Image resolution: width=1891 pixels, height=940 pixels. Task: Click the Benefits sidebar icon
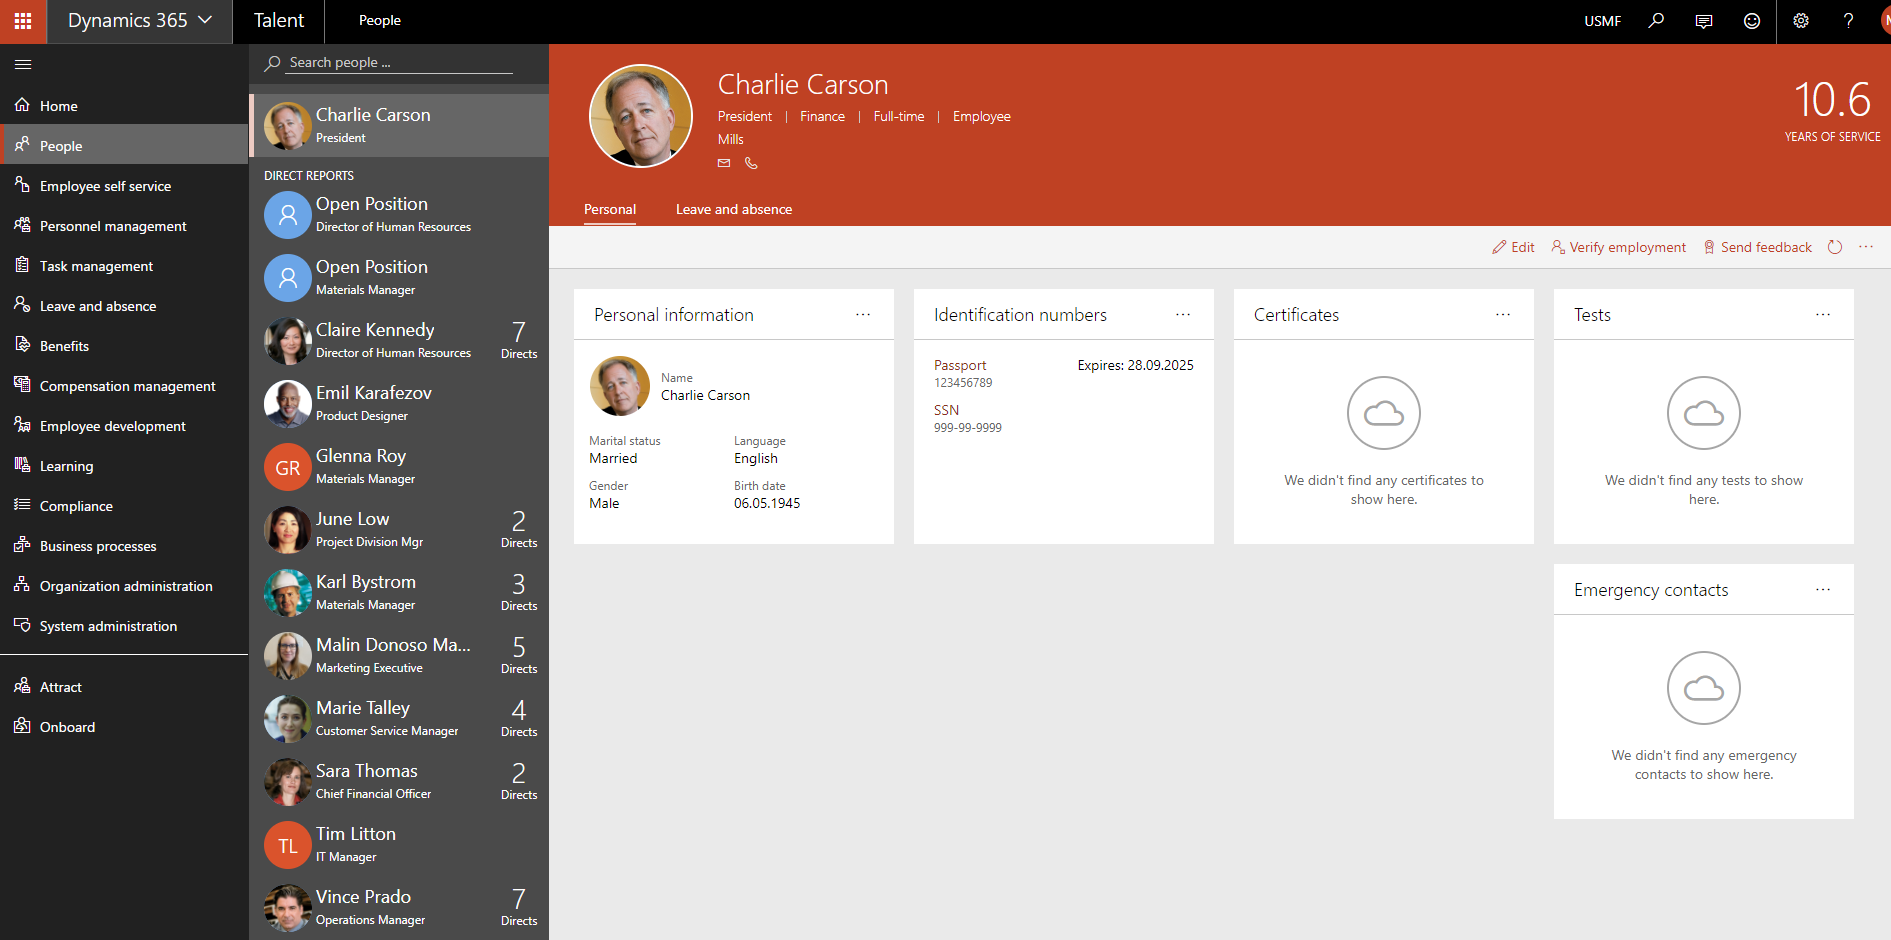click(22, 345)
